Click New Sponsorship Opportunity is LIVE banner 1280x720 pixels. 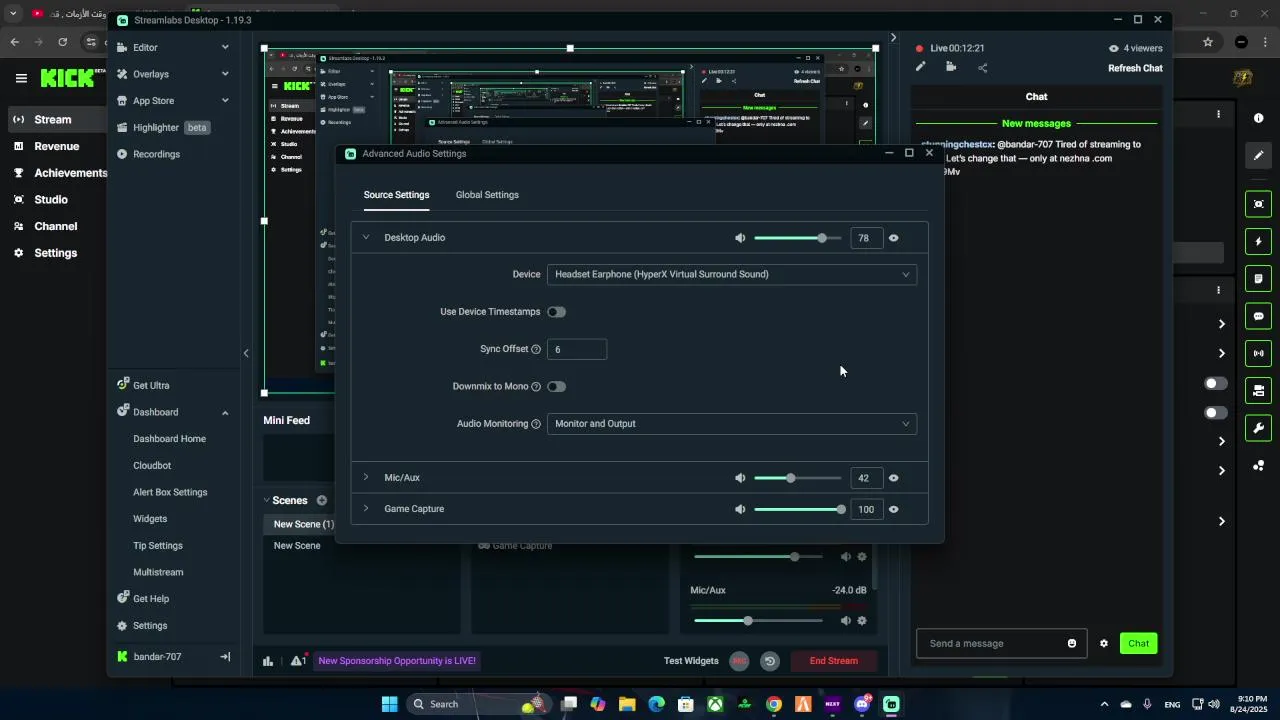coord(397,661)
